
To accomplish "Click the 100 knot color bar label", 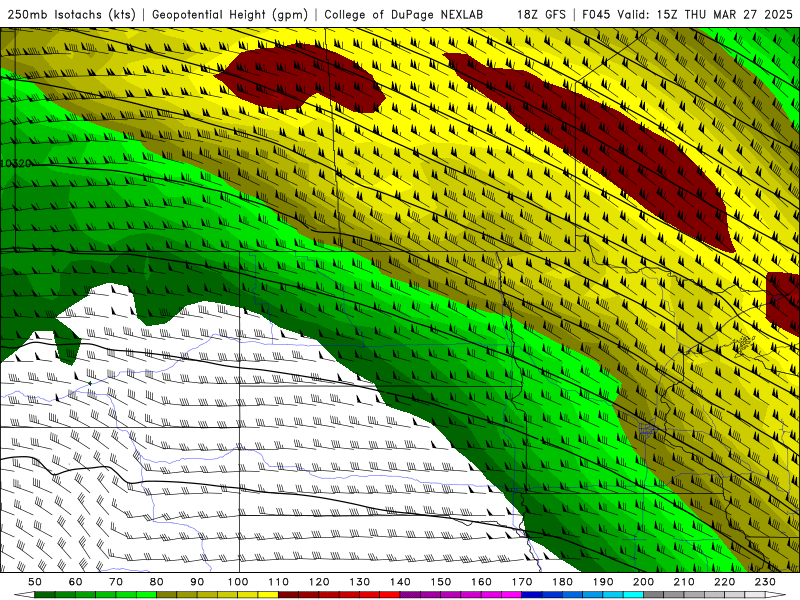I will pos(238,582).
